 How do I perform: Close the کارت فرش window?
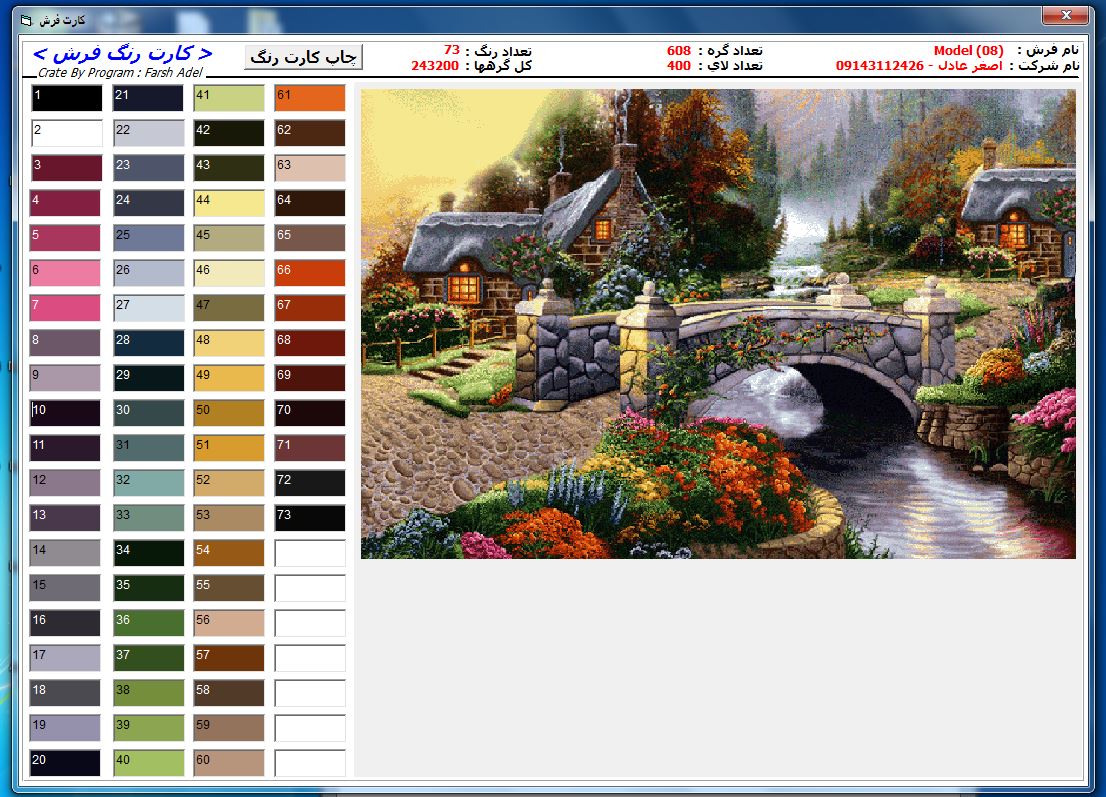1065,16
